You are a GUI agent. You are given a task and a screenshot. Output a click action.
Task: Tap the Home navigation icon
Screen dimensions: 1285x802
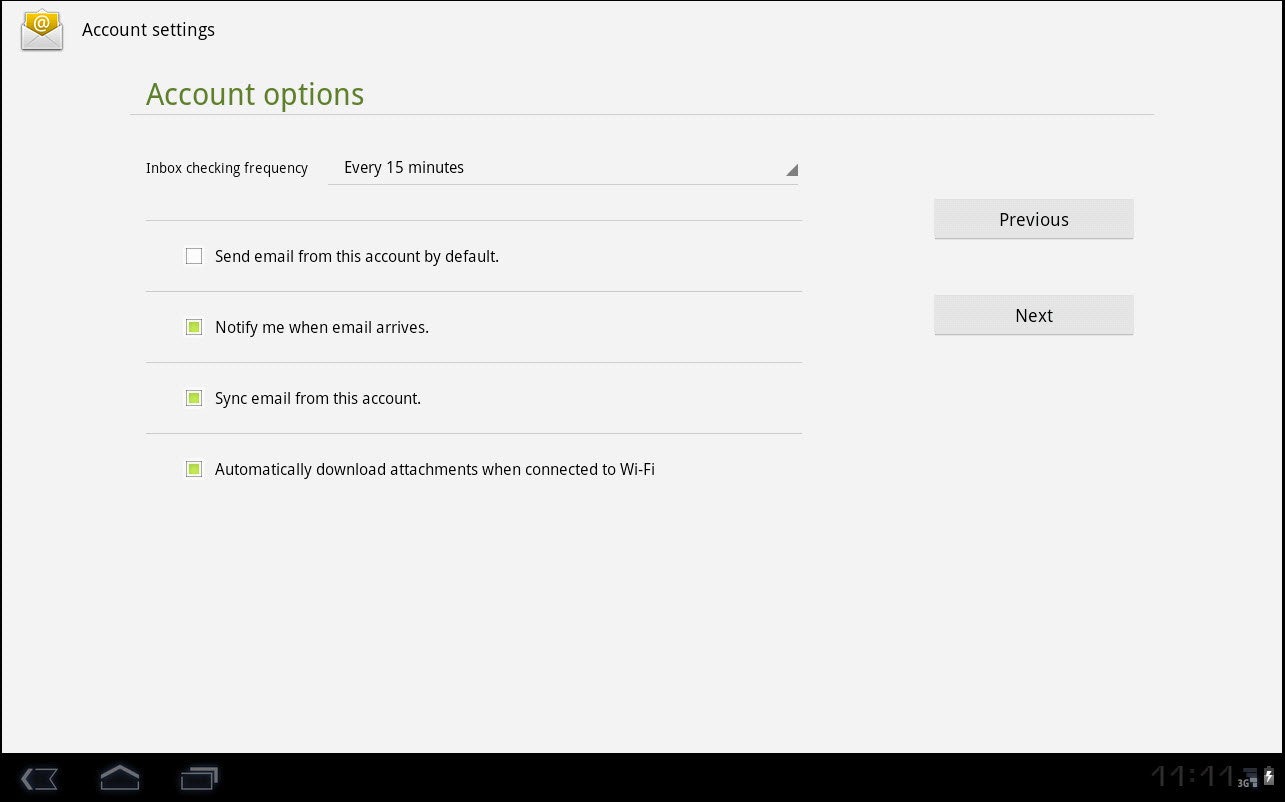point(119,777)
